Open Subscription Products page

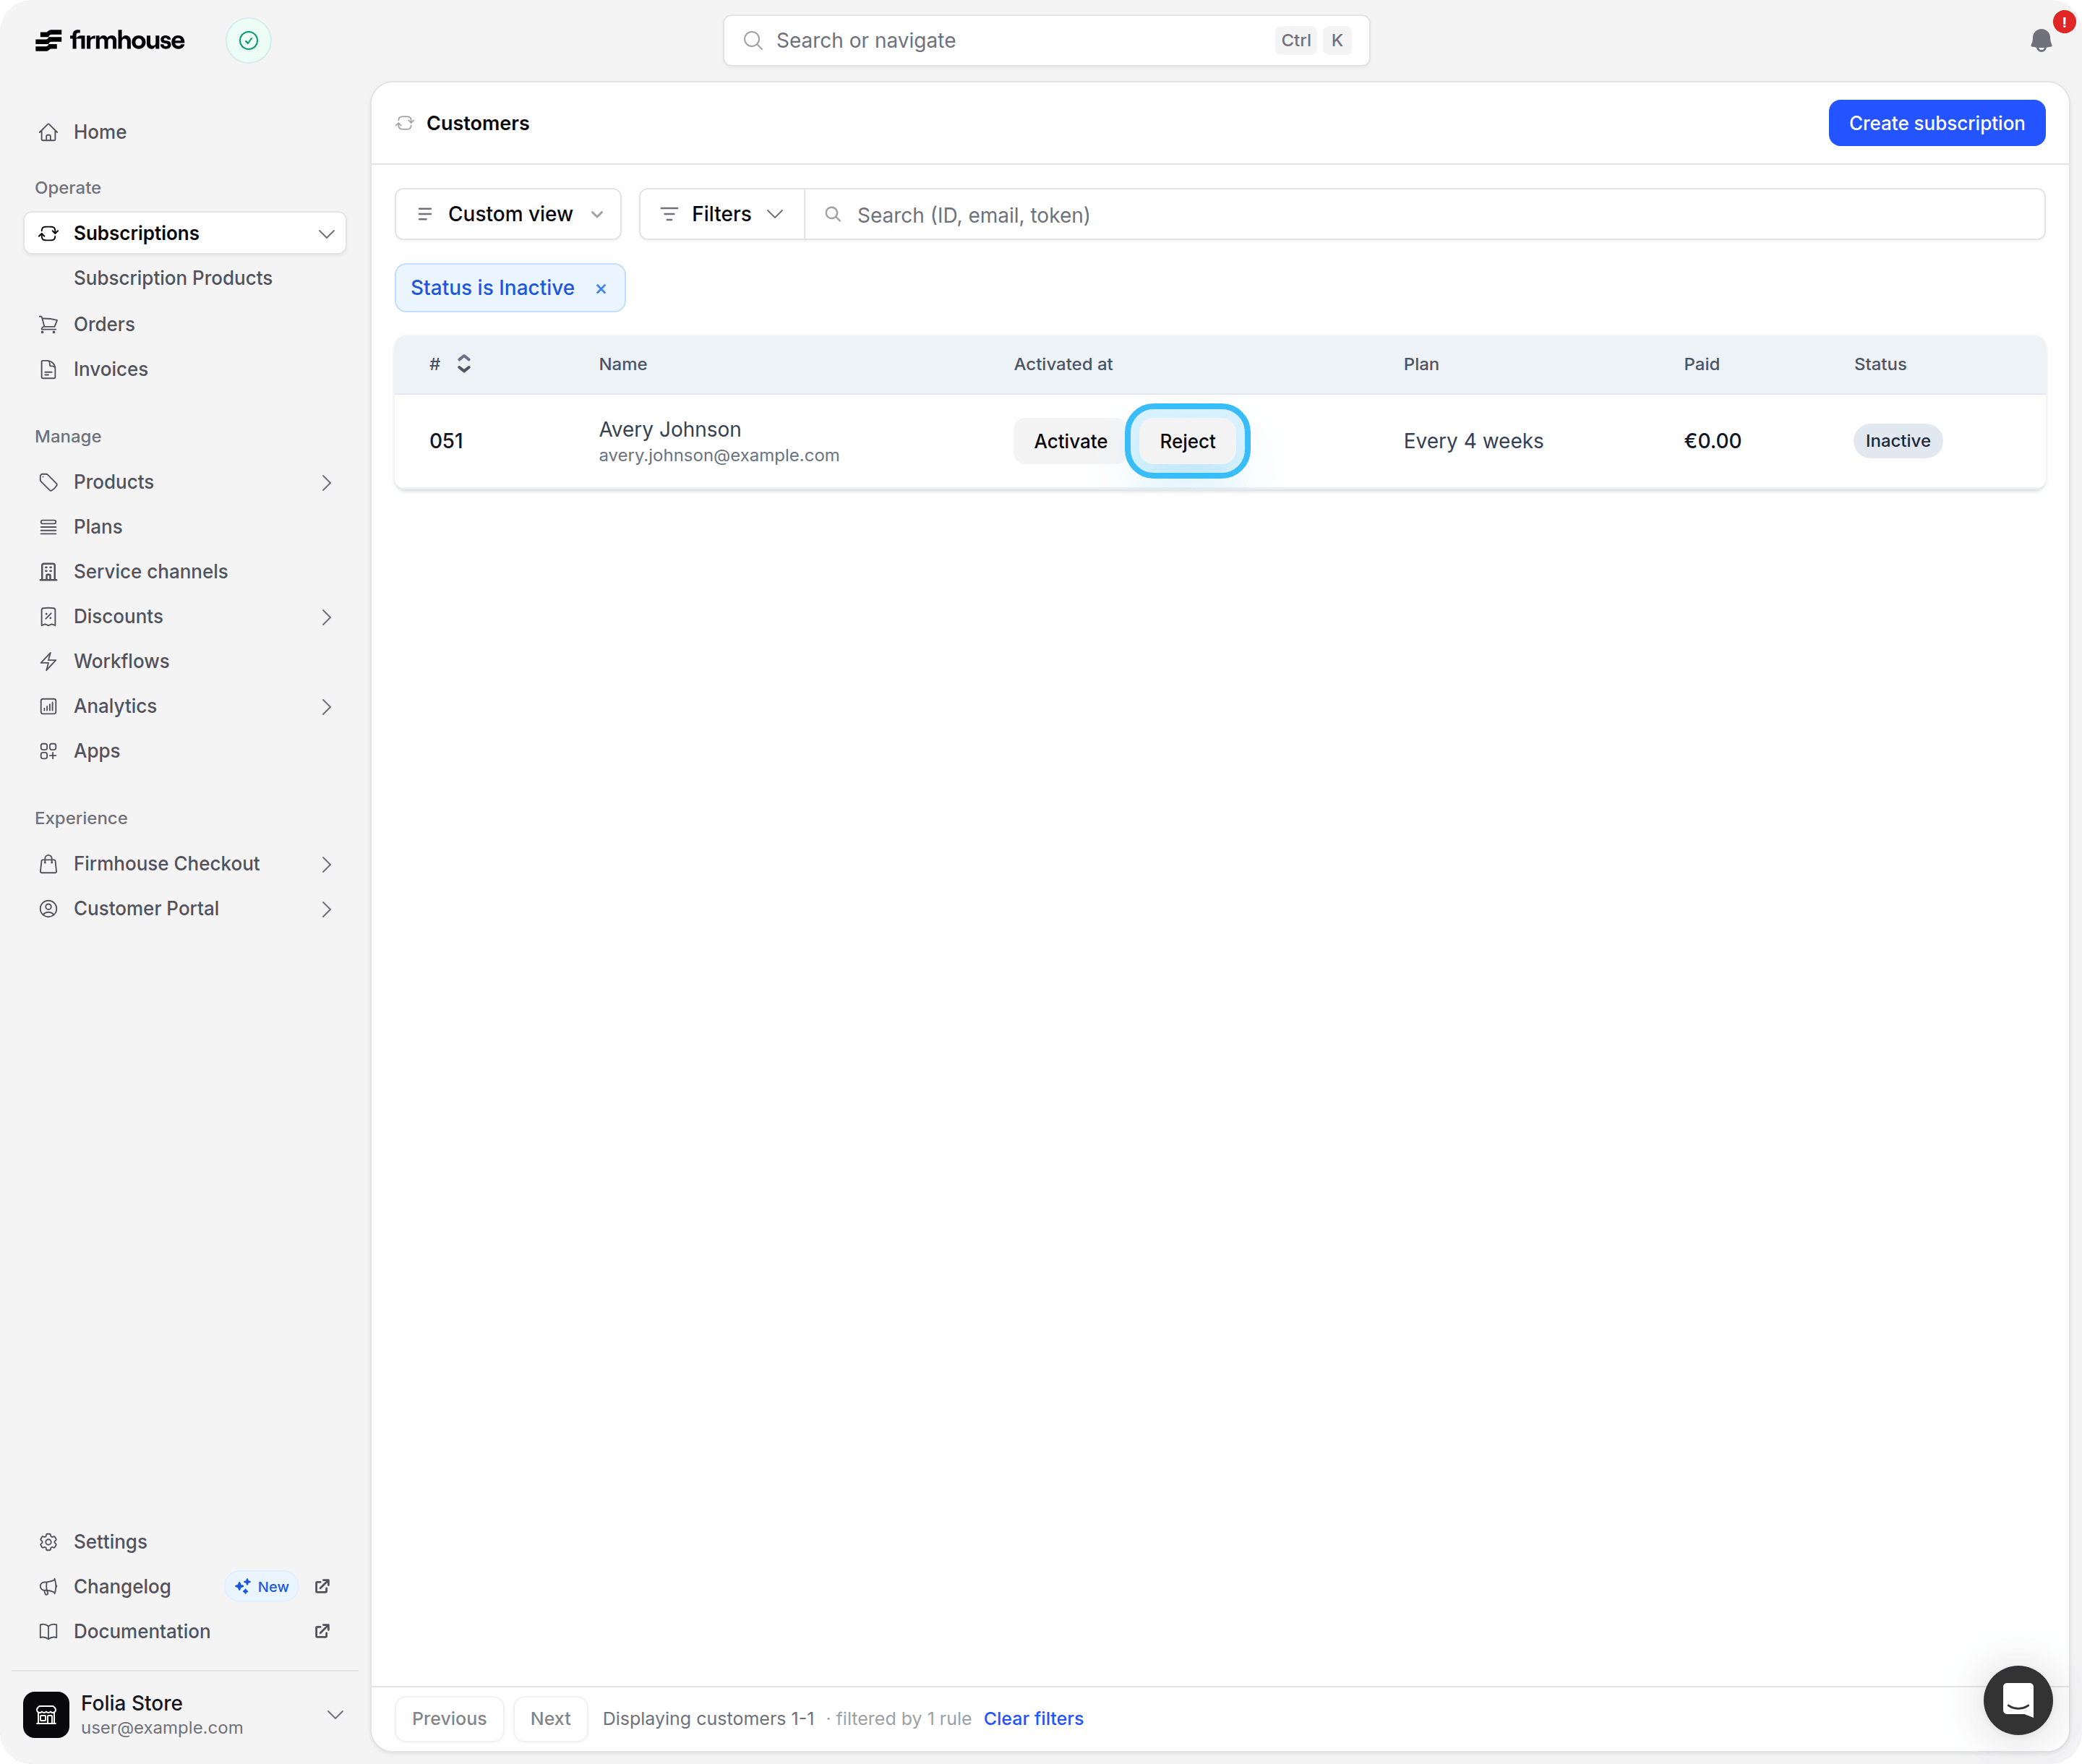(173, 278)
